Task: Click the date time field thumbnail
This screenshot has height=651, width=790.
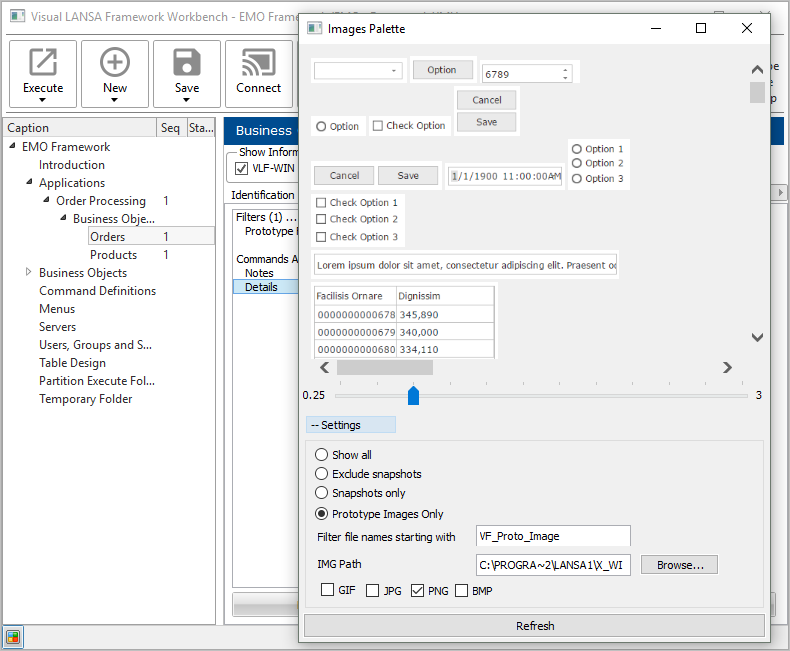Action: [505, 176]
